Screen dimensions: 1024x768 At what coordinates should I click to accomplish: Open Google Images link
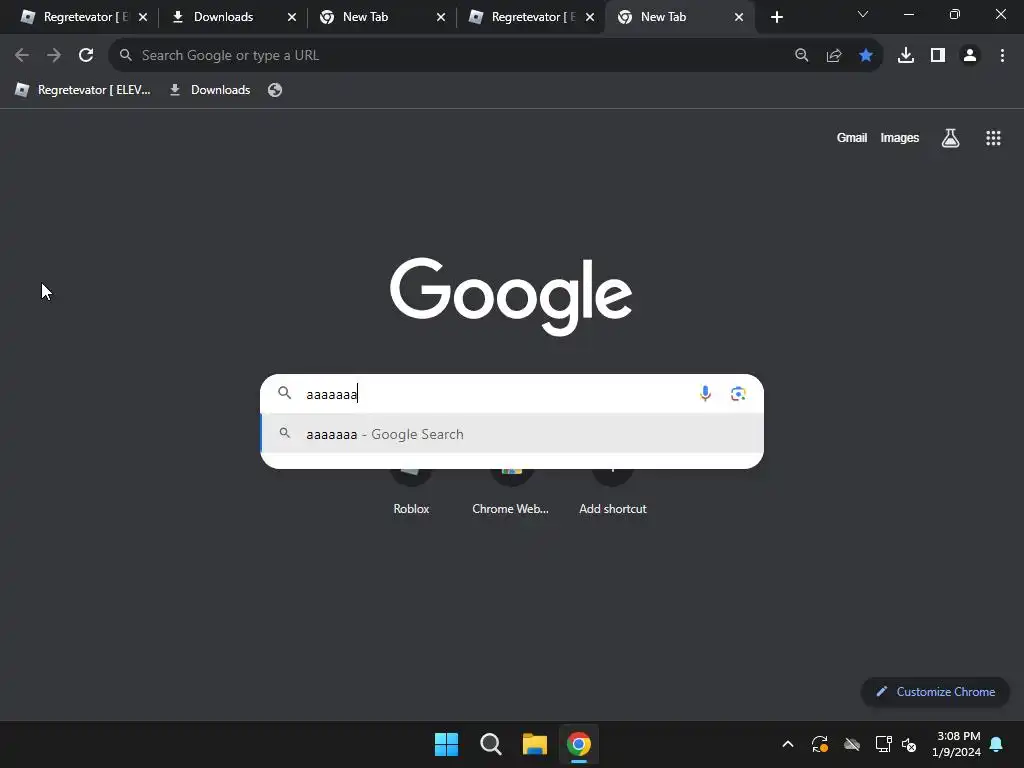[x=899, y=138]
